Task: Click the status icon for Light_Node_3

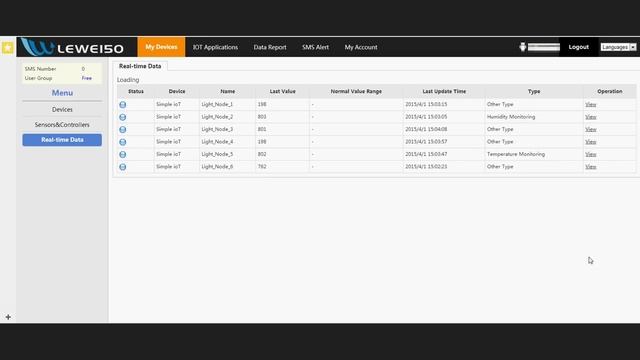Action: click(122, 129)
